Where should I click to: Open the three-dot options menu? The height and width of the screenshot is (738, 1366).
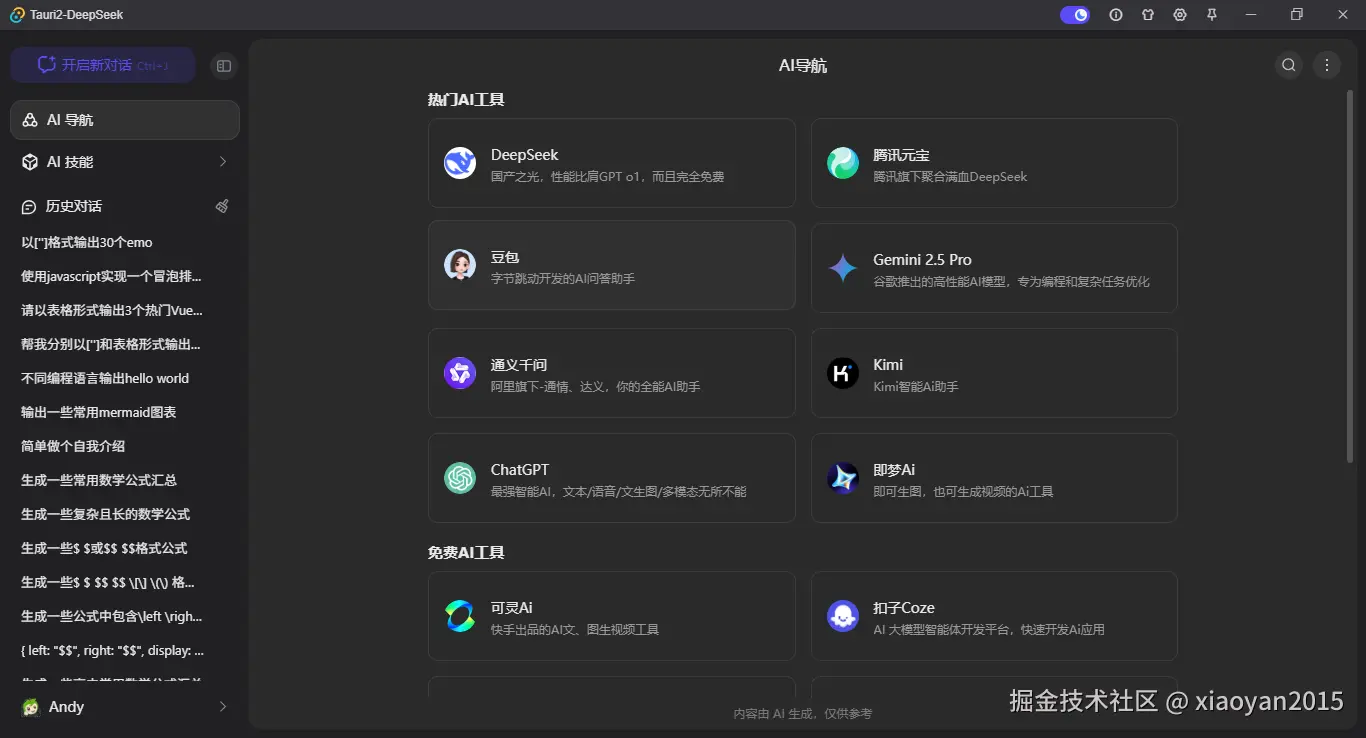[x=1326, y=65]
